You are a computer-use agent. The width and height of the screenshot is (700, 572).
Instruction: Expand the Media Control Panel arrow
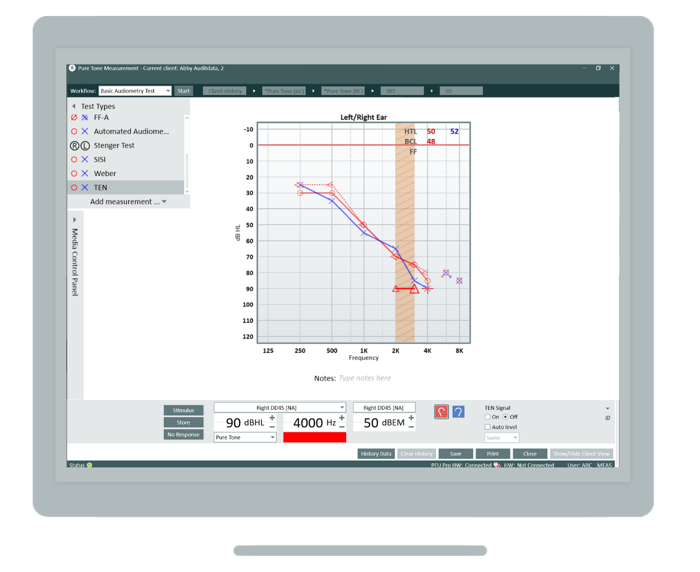click(x=73, y=217)
